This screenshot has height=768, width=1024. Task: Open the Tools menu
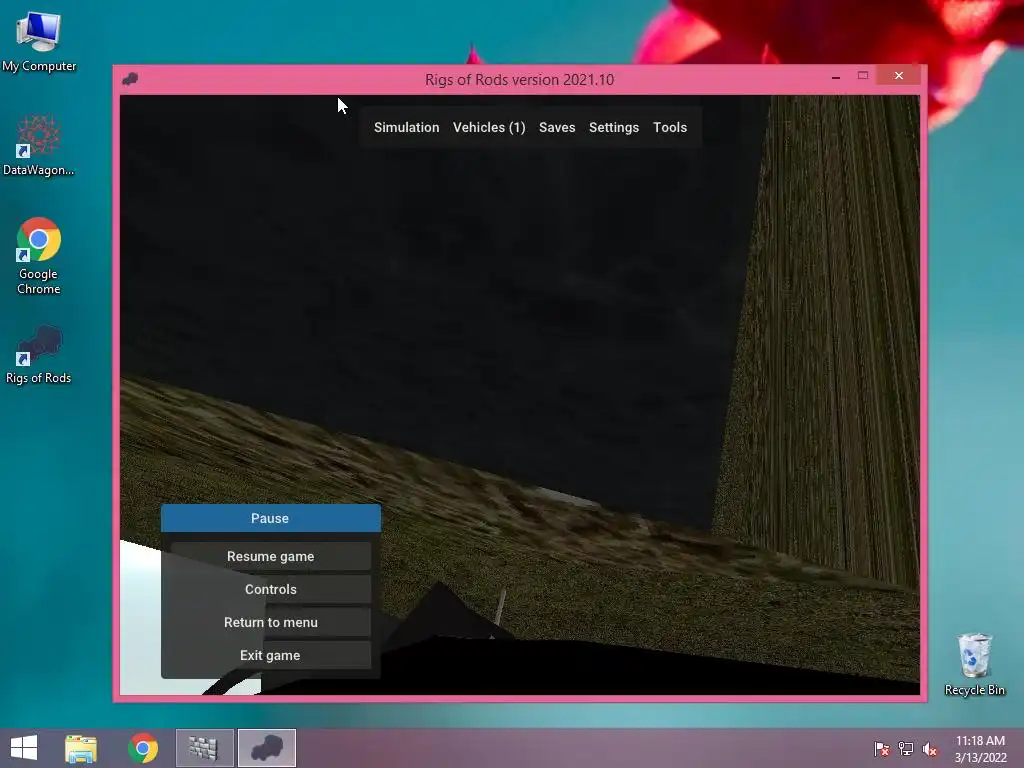[670, 127]
